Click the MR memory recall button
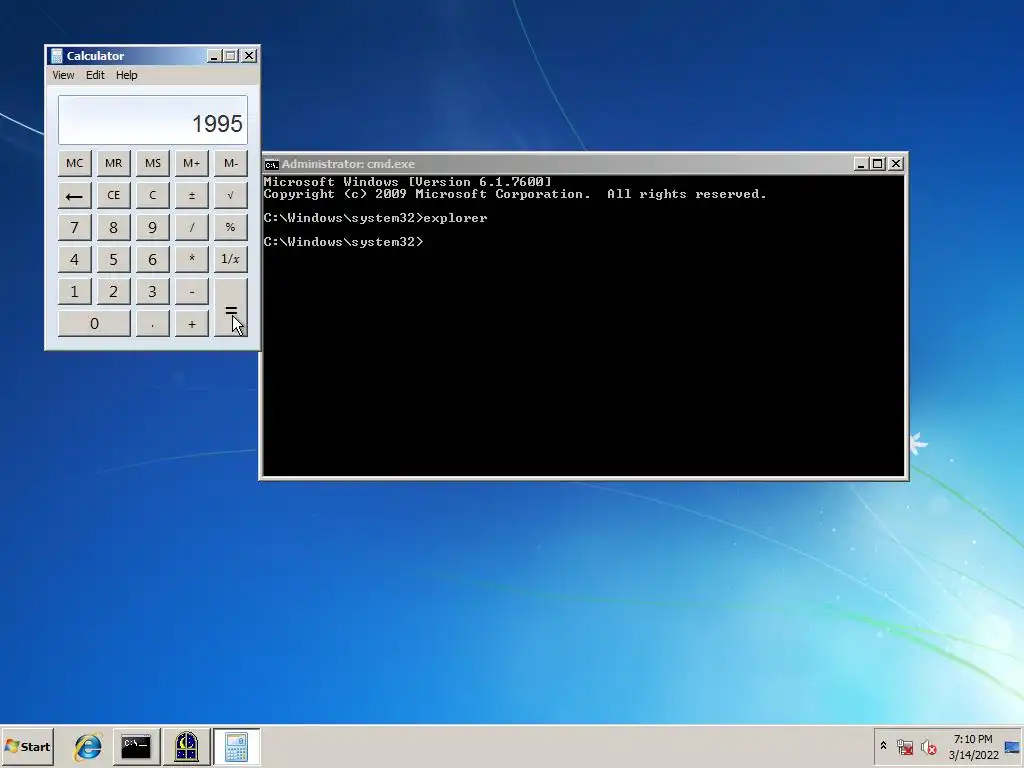 pyautogui.click(x=114, y=163)
